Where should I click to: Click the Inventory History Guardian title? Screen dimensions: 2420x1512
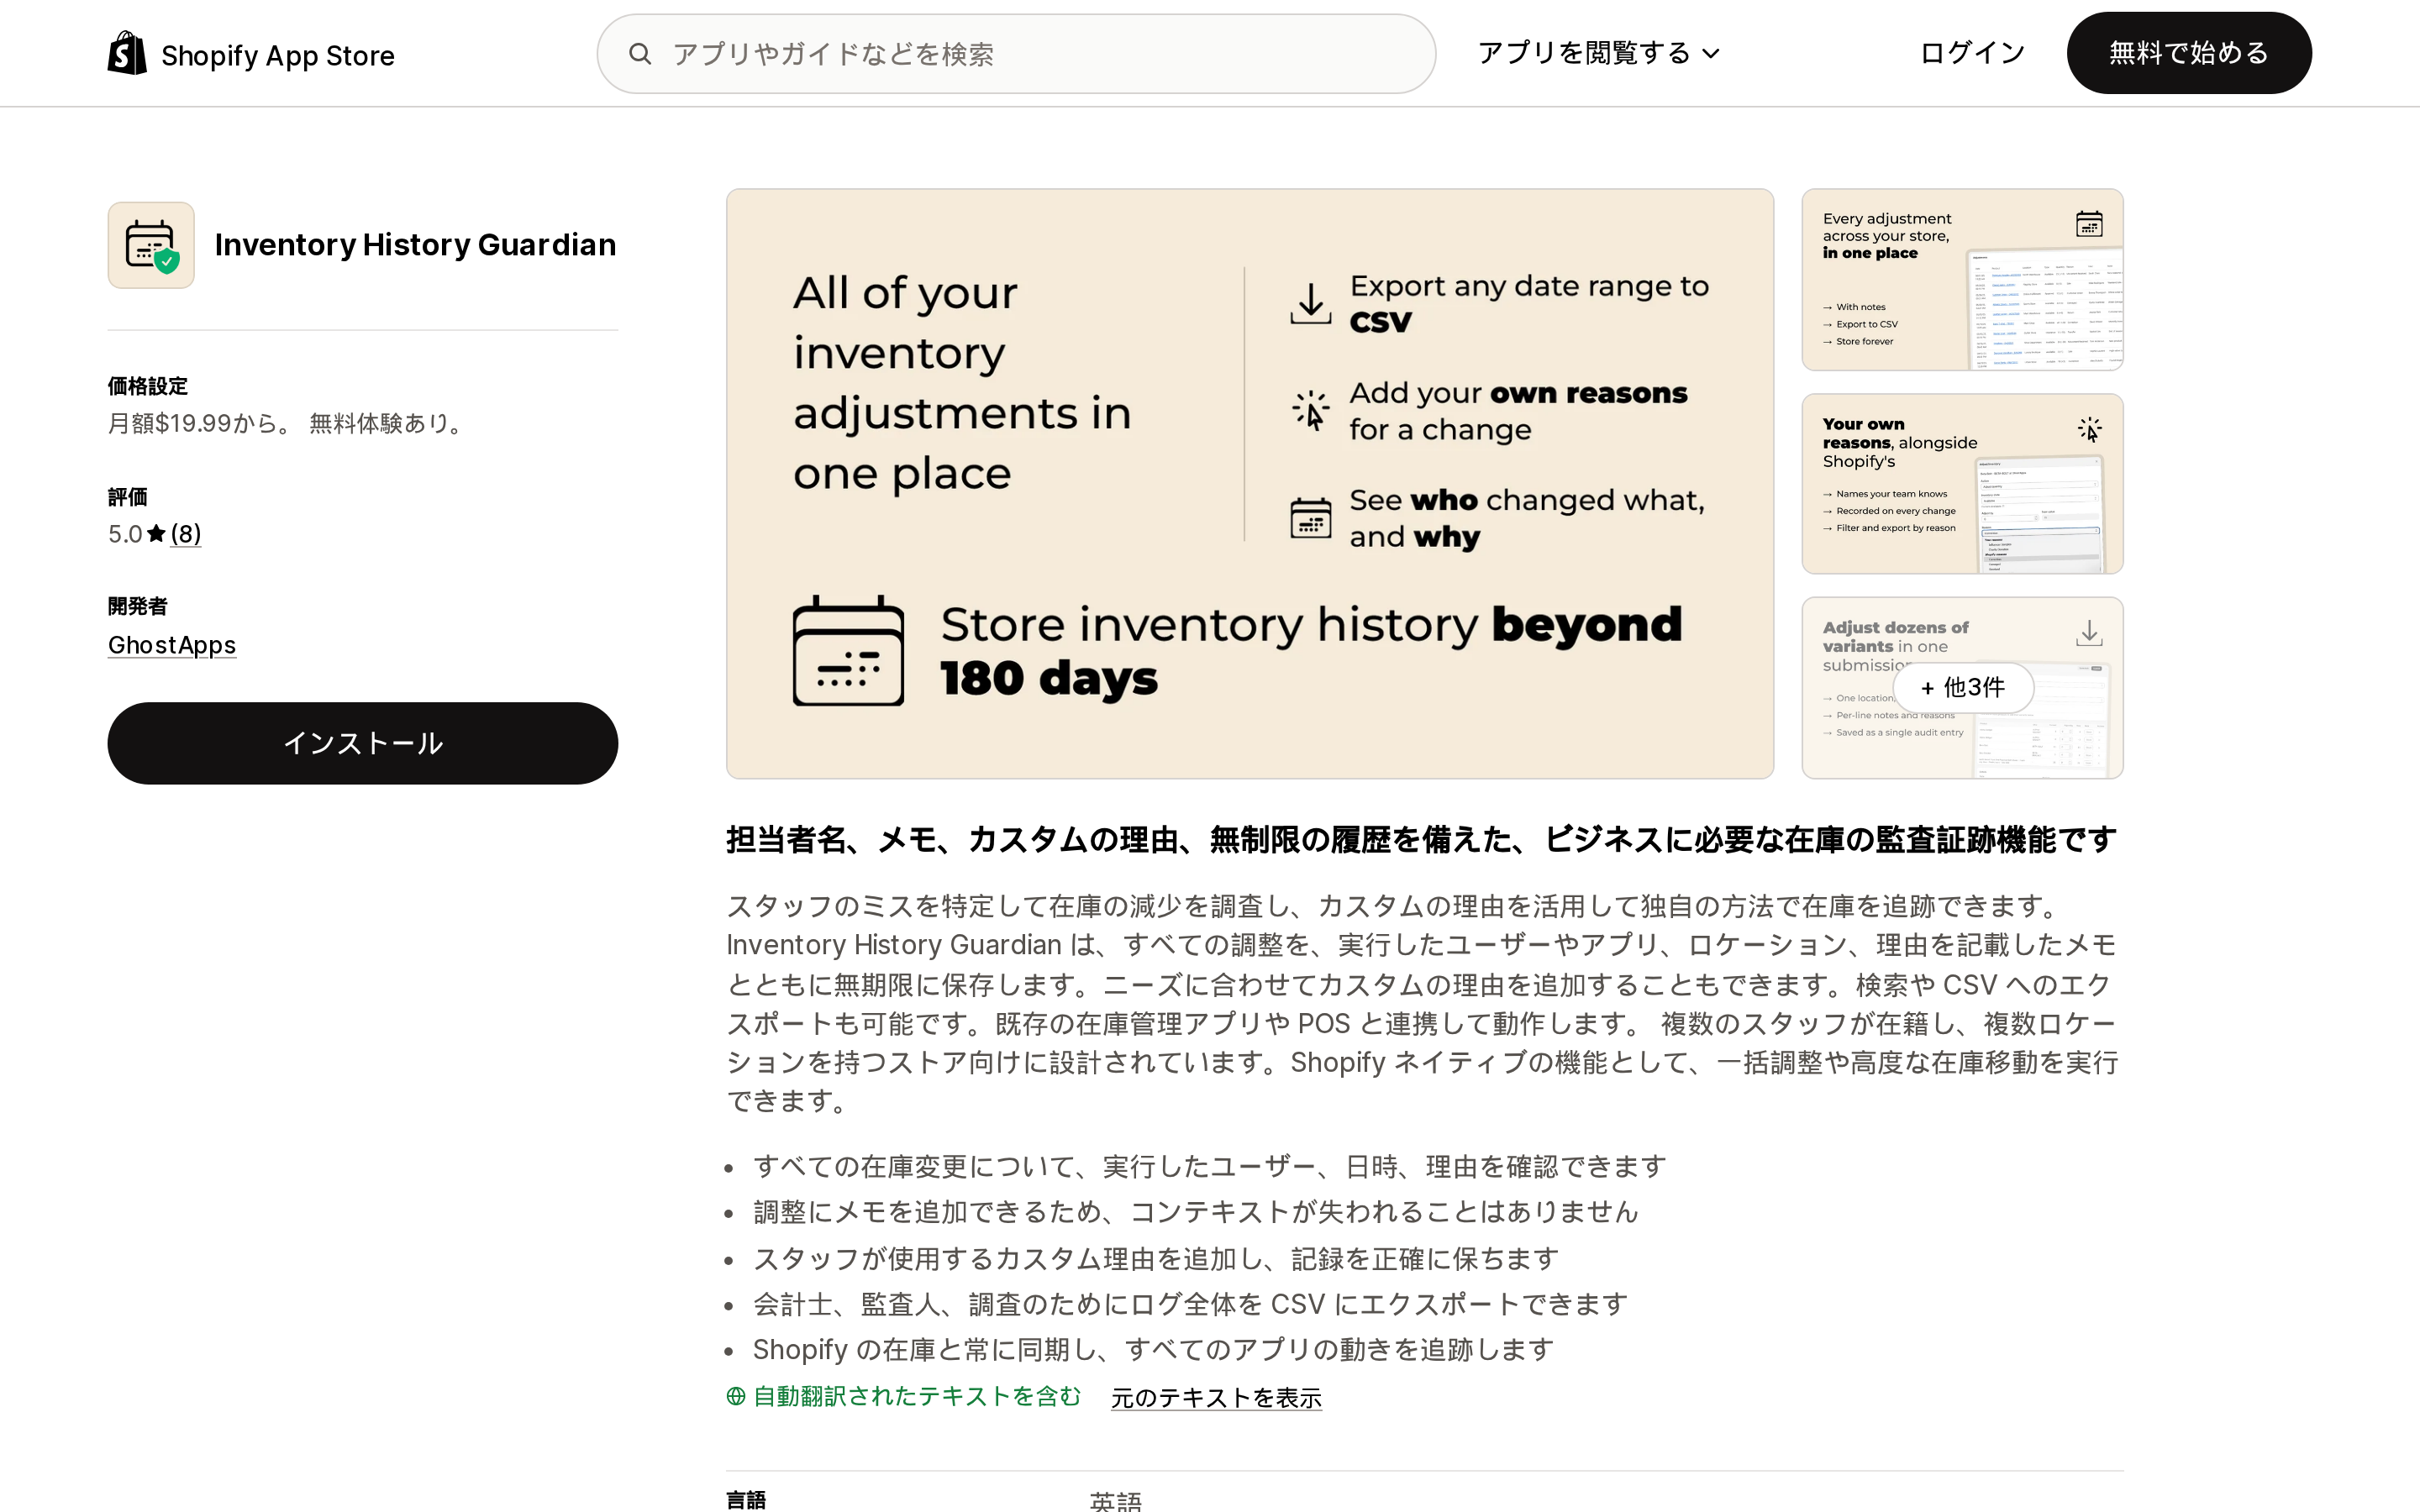[415, 245]
